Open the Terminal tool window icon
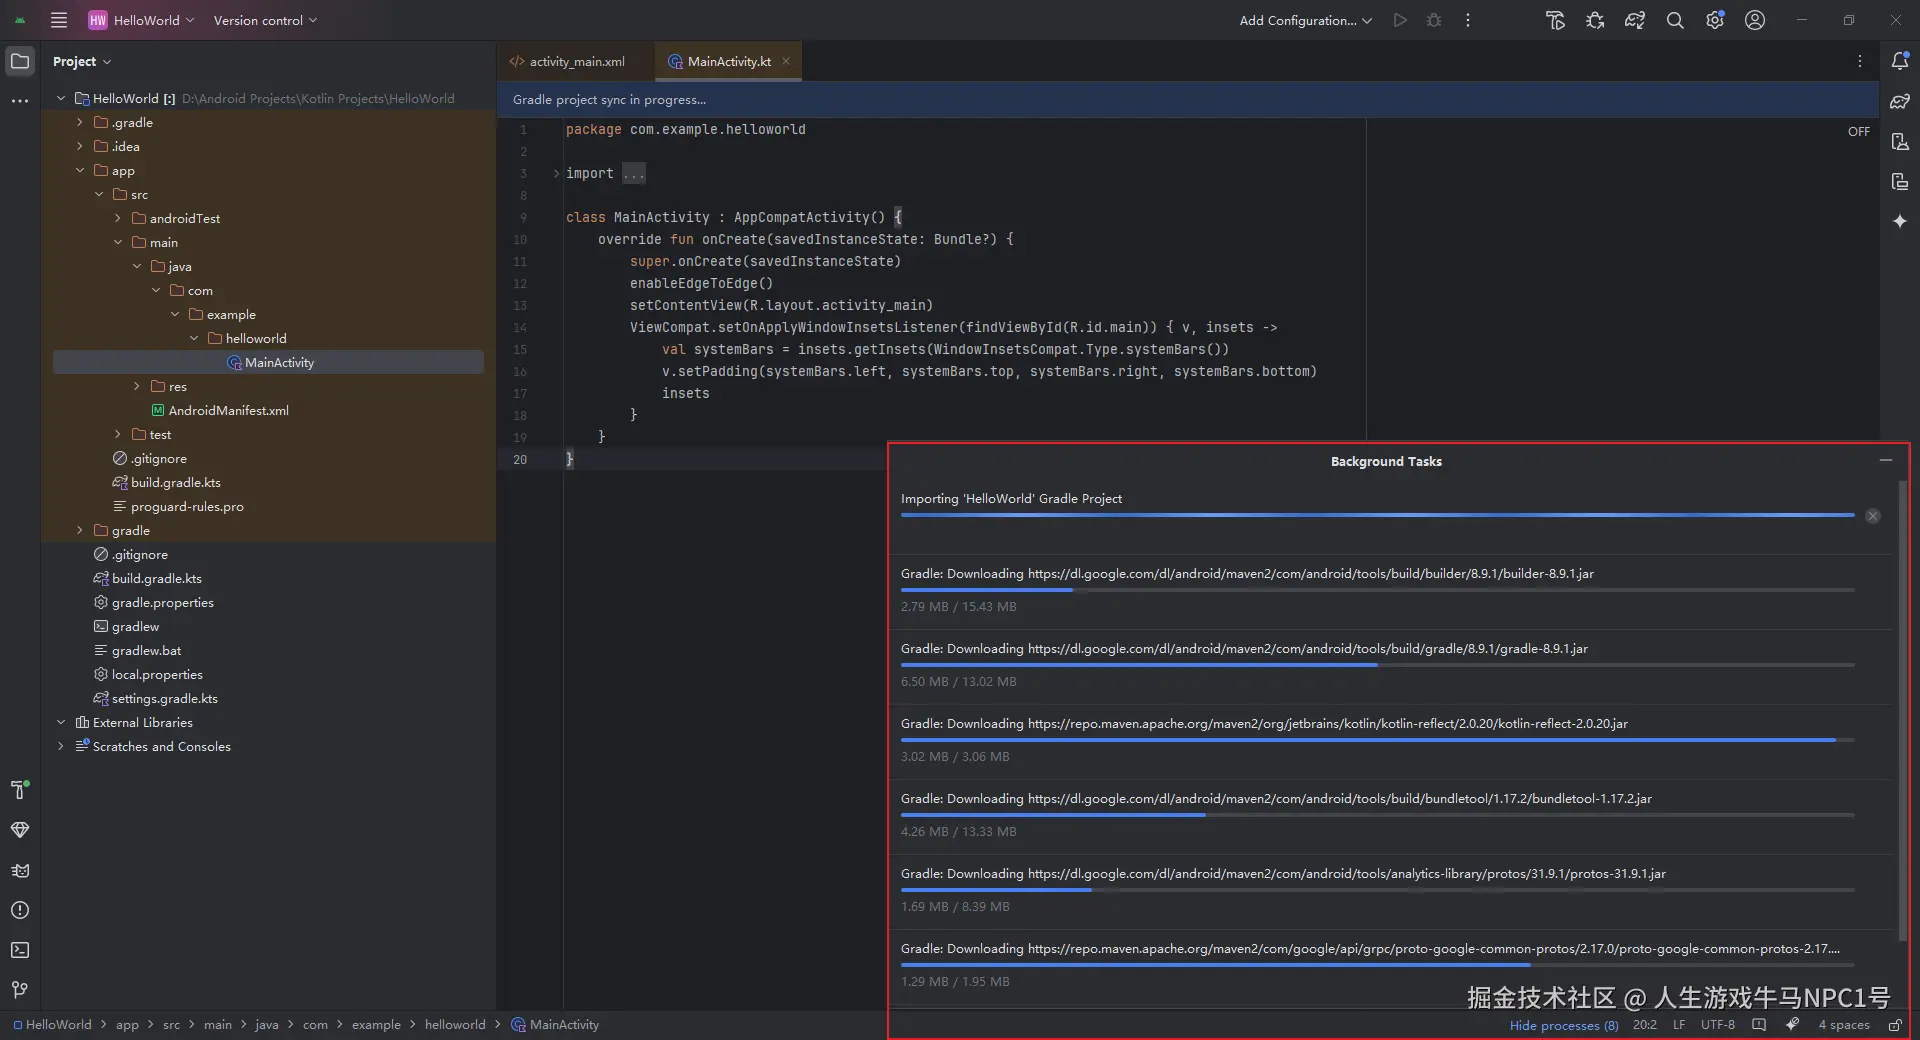1920x1040 pixels. (20, 950)
